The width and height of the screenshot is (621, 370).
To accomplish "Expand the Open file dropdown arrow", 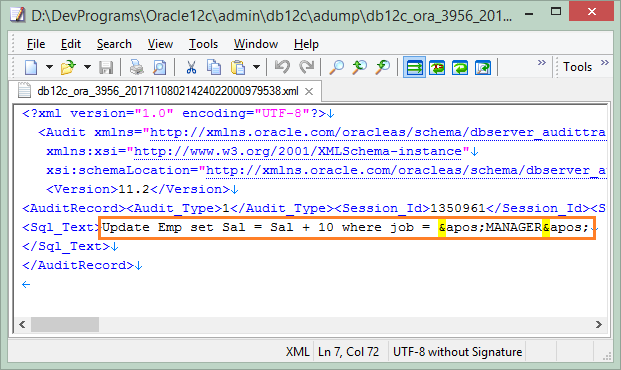I will coord(87,67).
